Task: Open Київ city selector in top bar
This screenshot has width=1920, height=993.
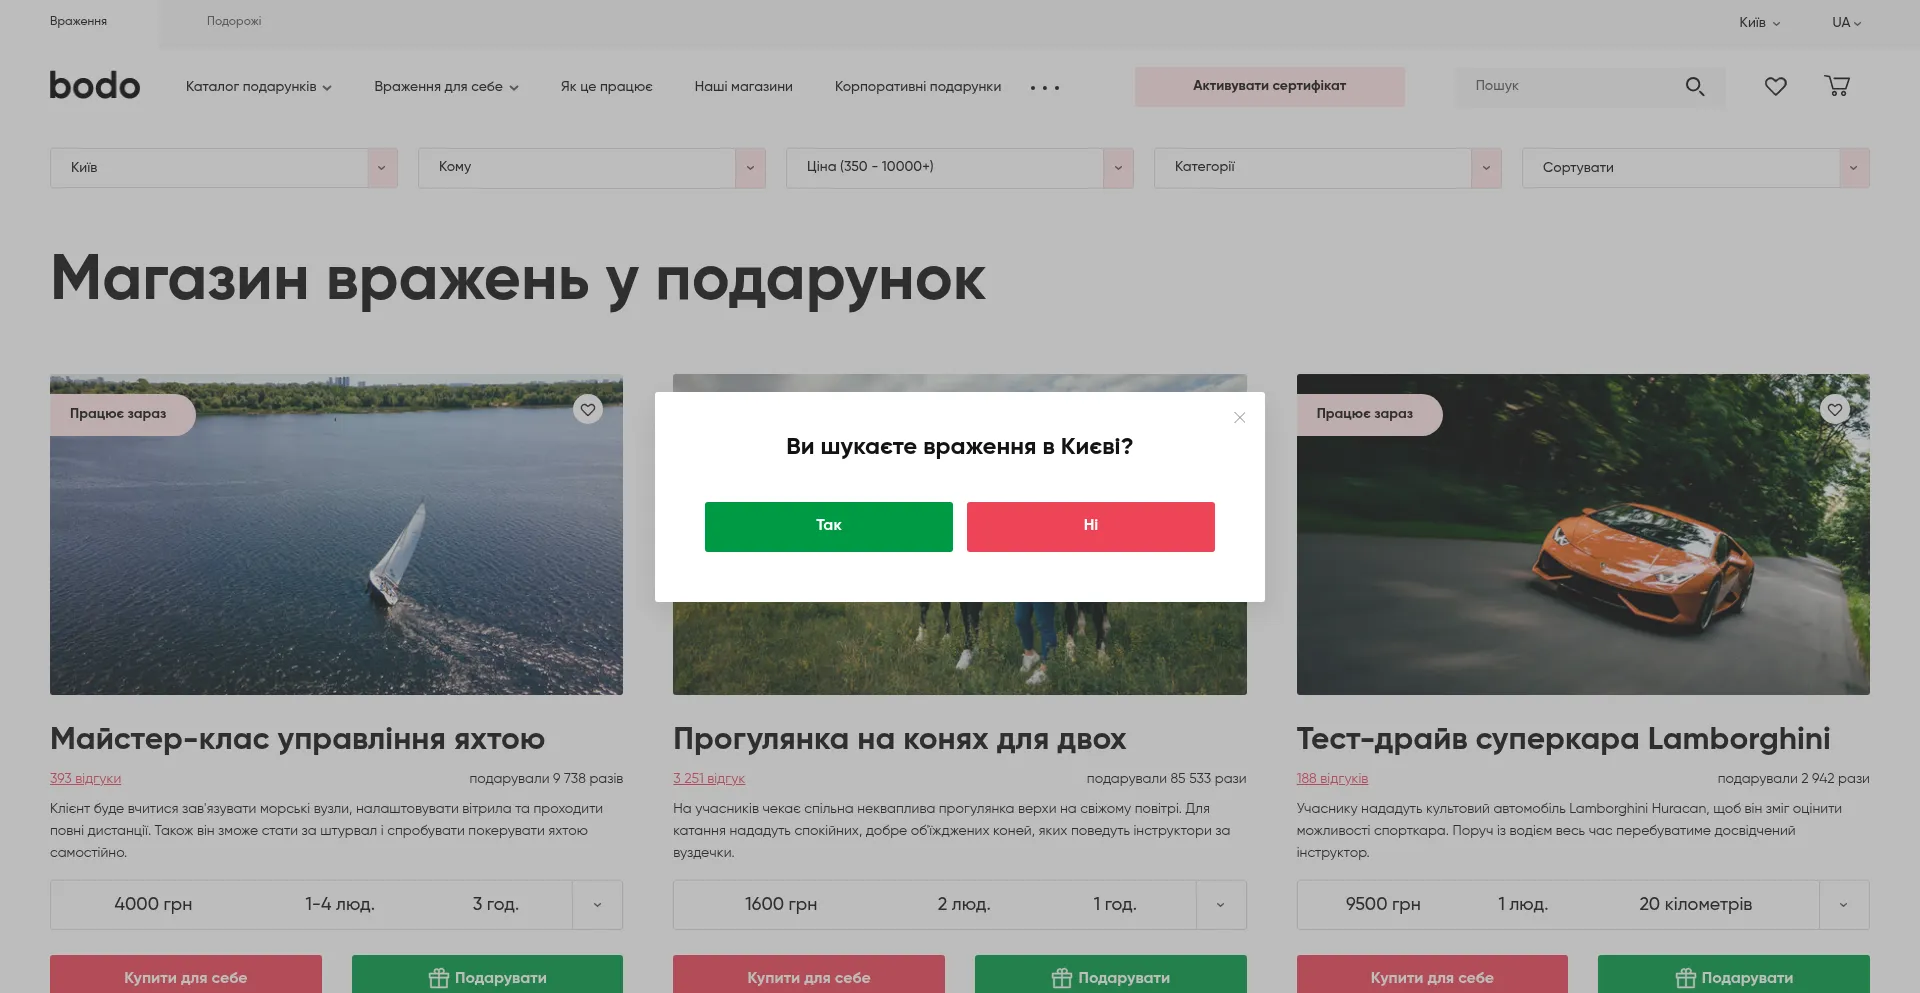Action: pos(1759,22)
